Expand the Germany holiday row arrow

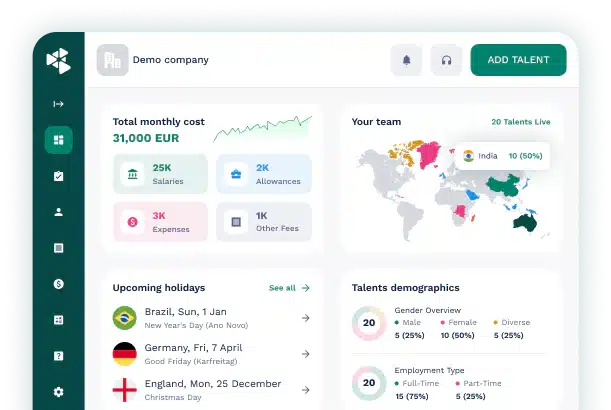point(306,354)
